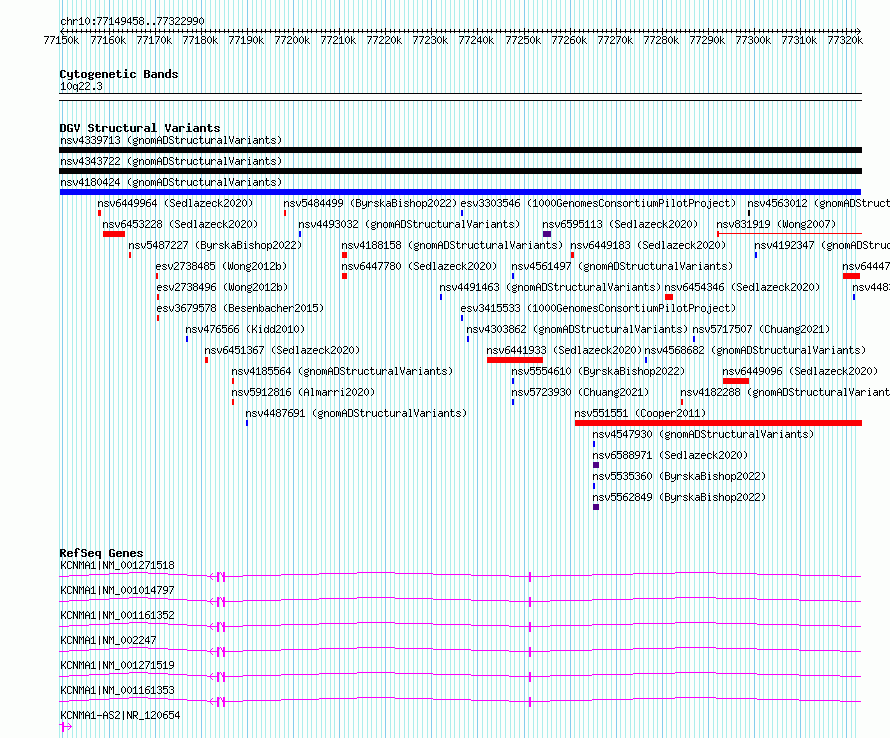Click the red nsv6449096 variant block
This screenshot has height=738, width=890.
click(x=736, y=381)
